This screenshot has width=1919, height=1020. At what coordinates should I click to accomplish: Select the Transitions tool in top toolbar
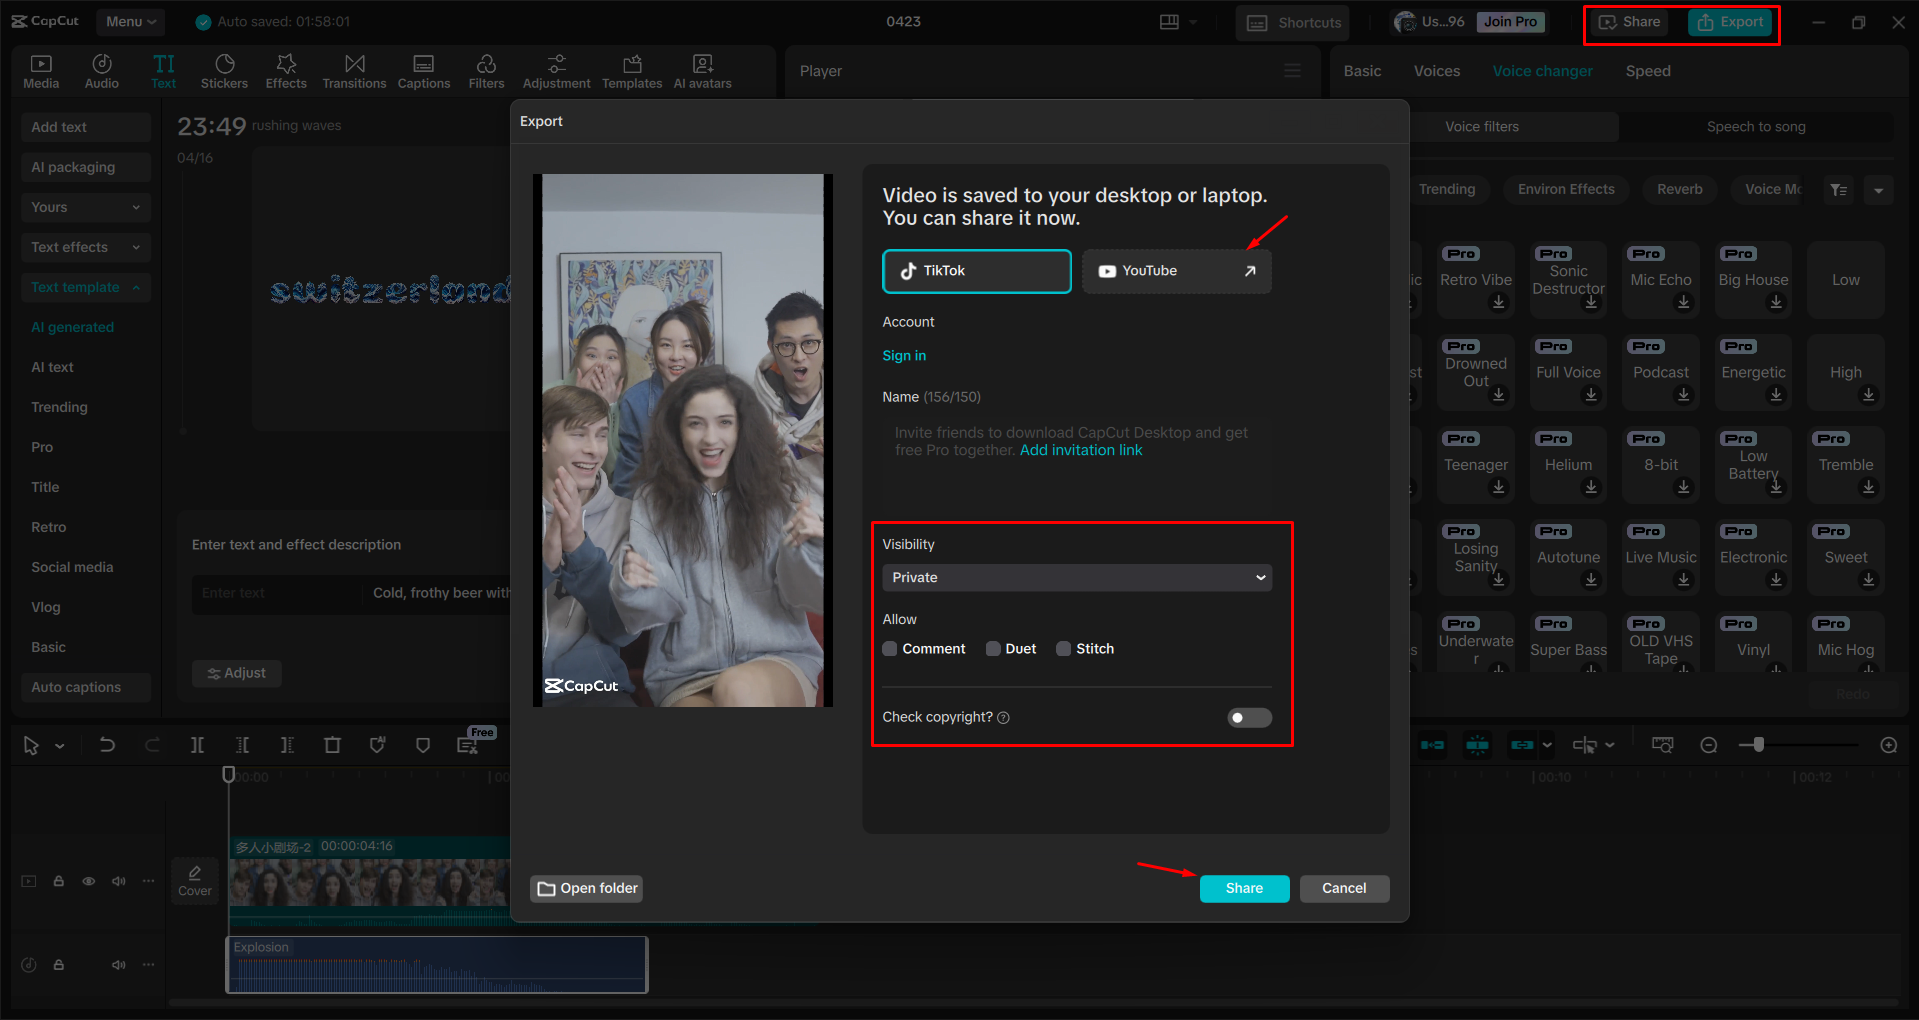click(x=354, y=70)
